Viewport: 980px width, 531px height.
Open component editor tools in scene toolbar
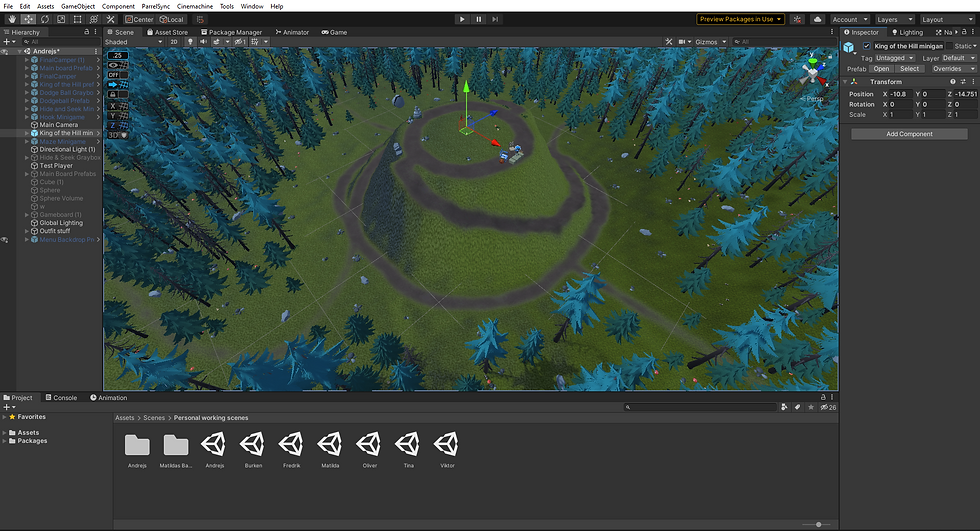point(669,42)
